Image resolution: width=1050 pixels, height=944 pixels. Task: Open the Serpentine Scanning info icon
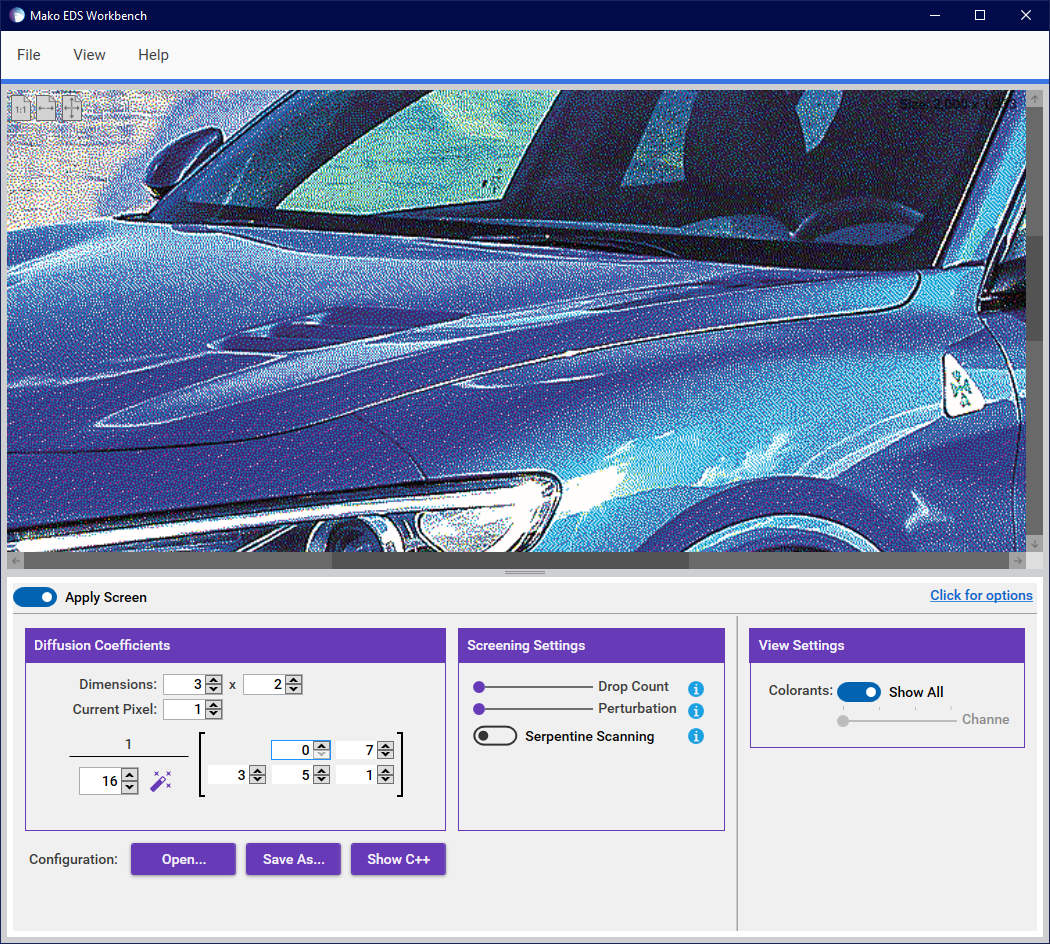696,737
